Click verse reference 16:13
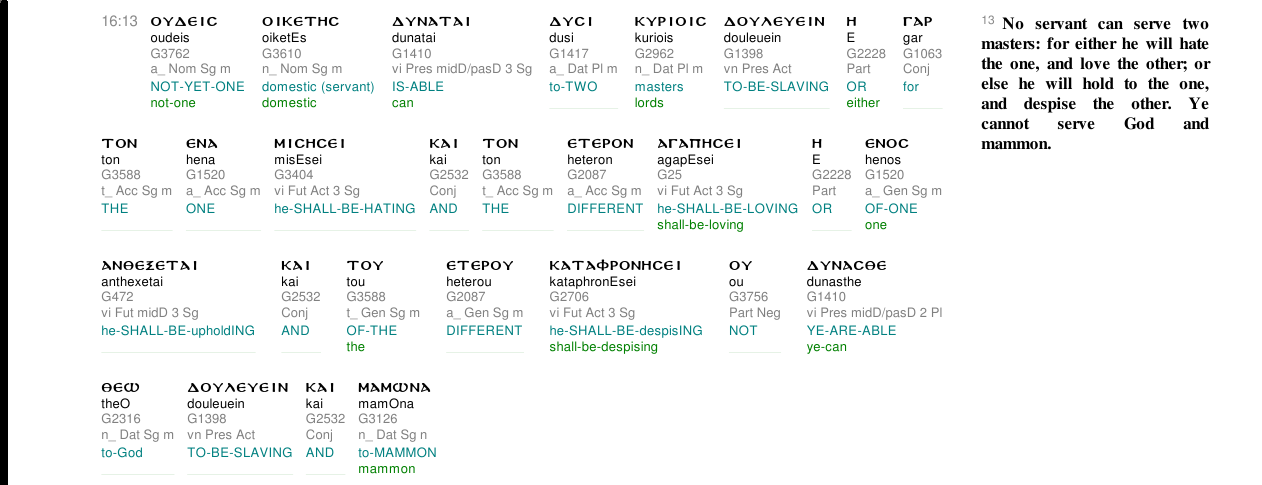1262x485 pixels. point(120,21)
